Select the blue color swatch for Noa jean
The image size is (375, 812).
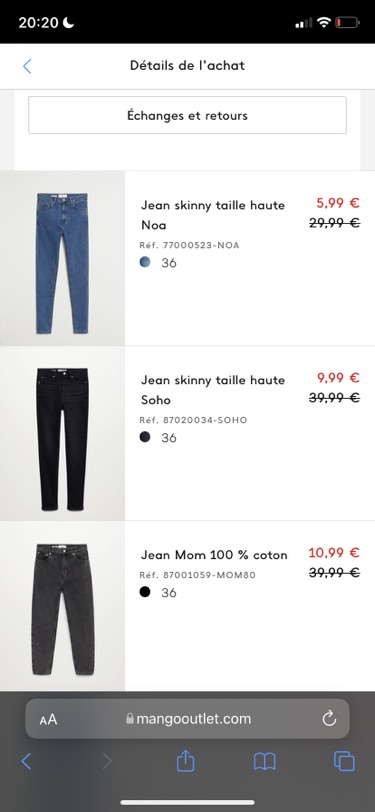(x=145, y=262)
